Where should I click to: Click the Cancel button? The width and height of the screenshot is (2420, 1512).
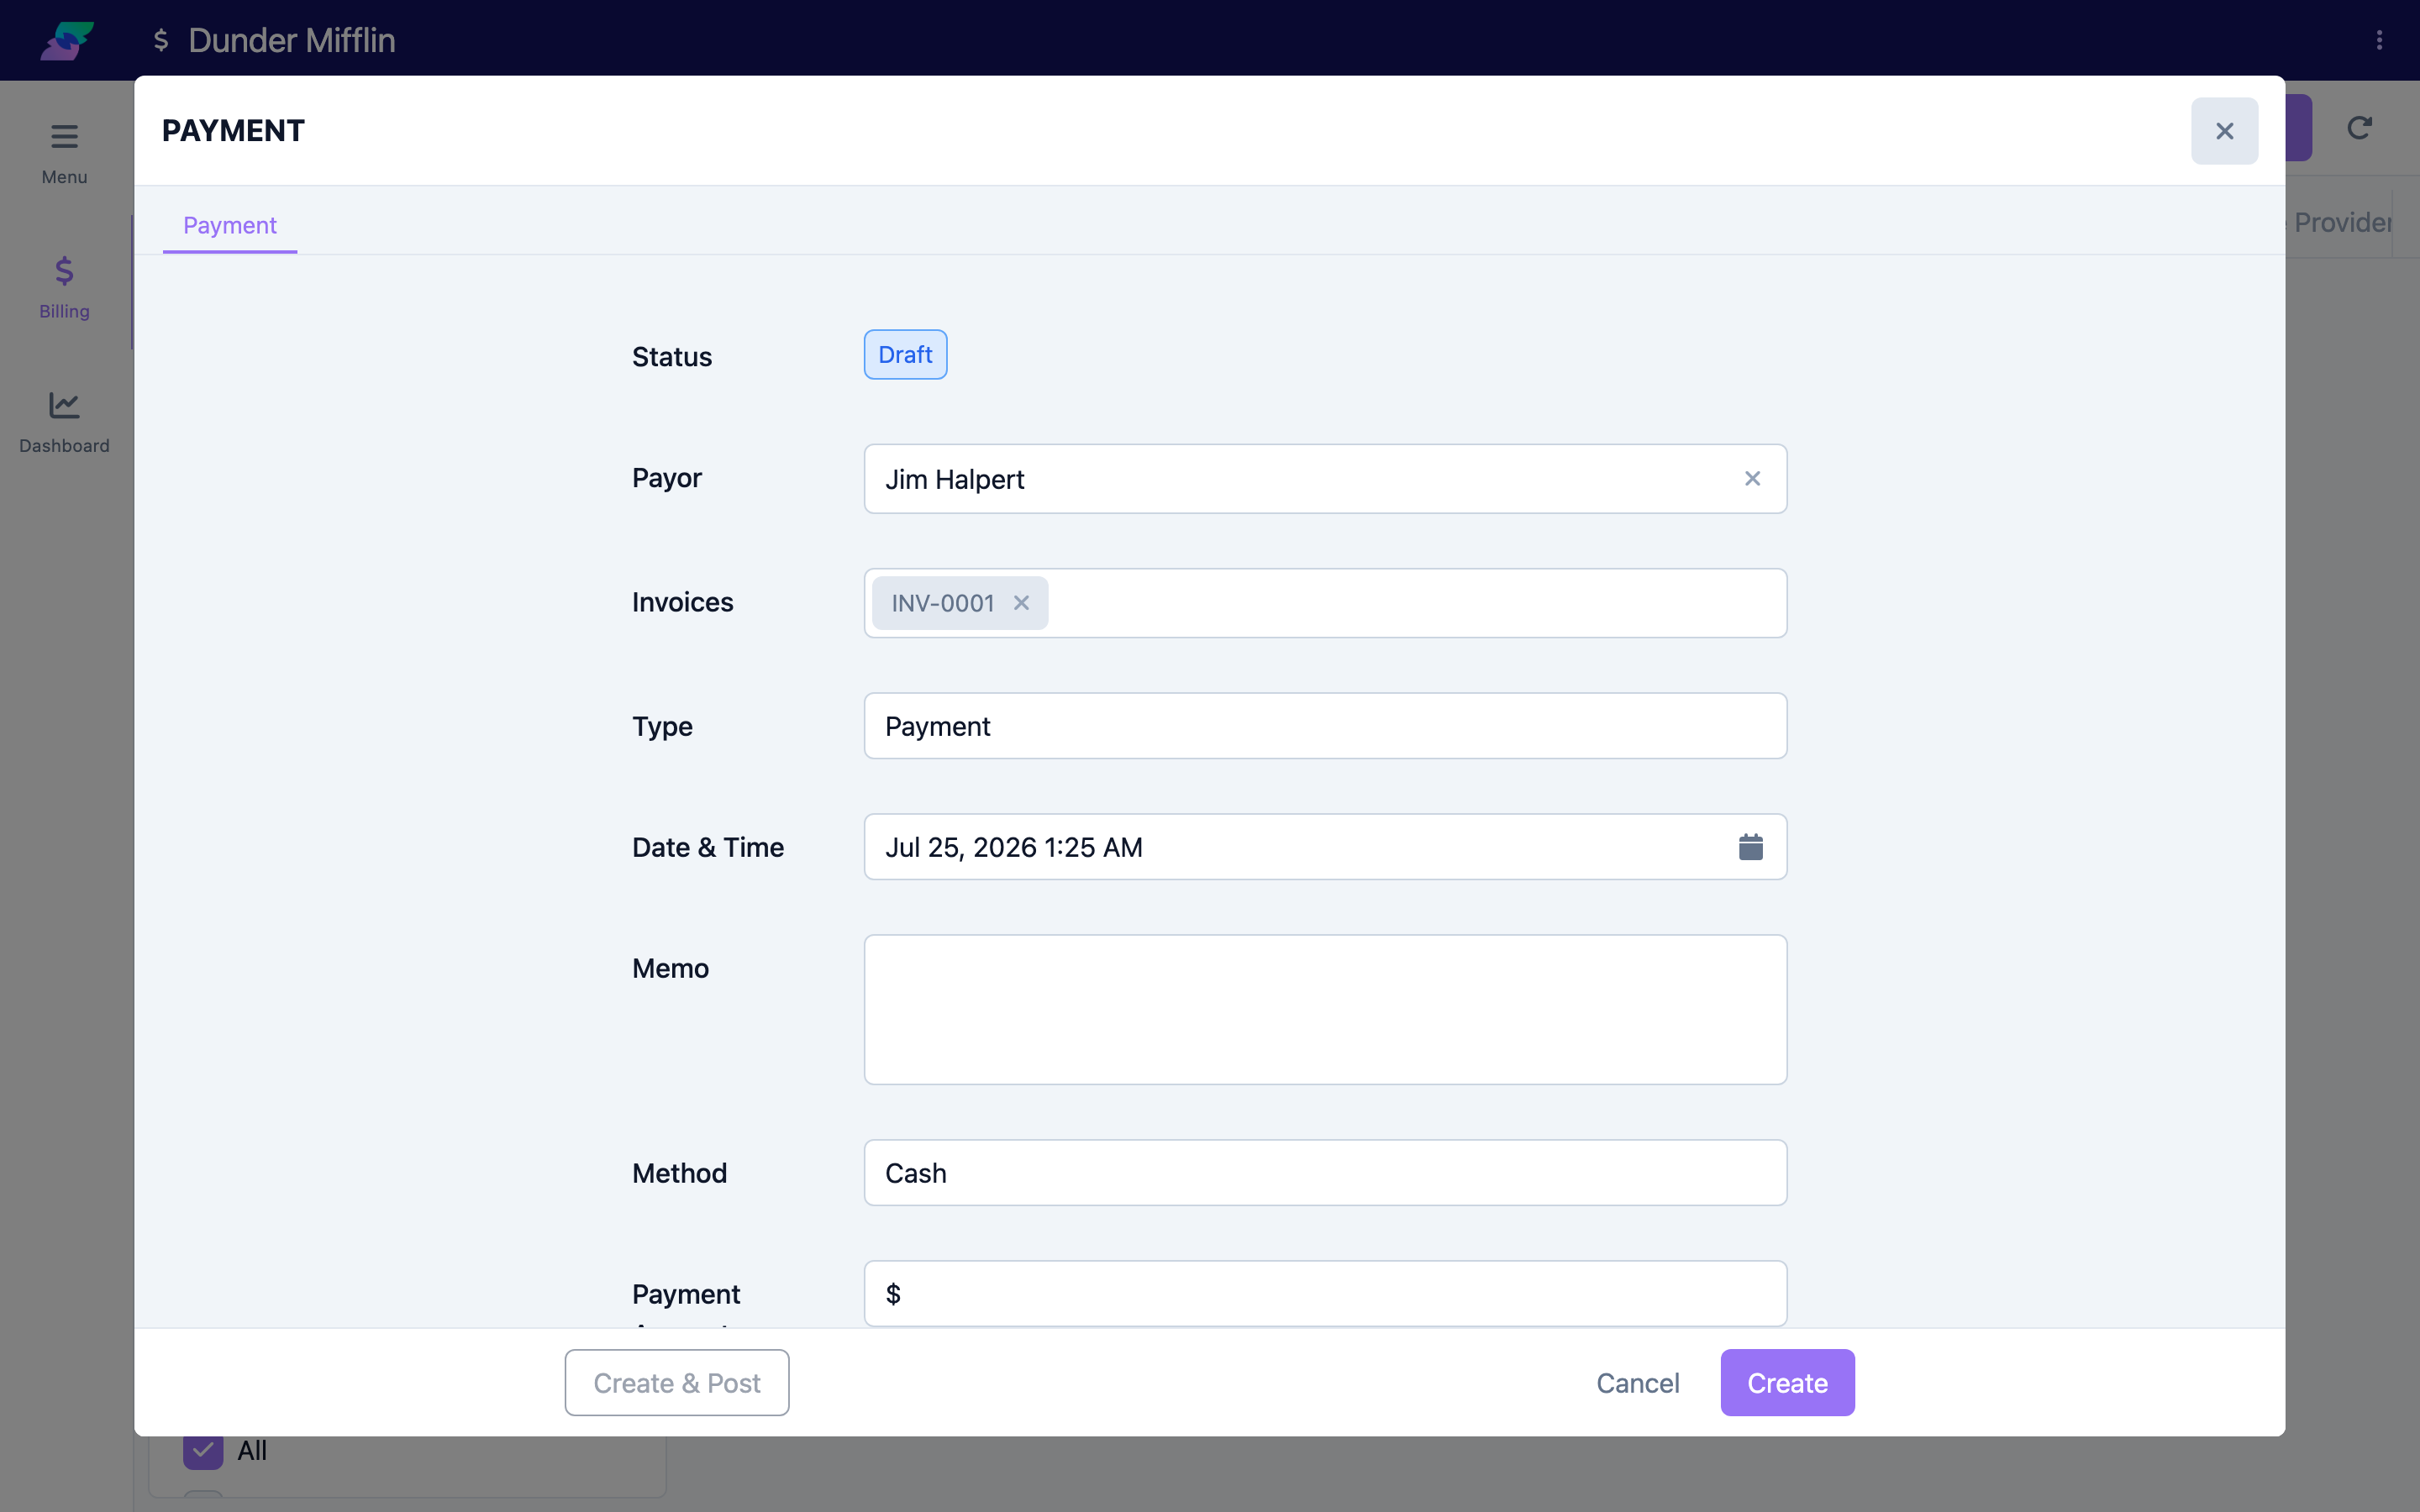tap(1637, 1383)
